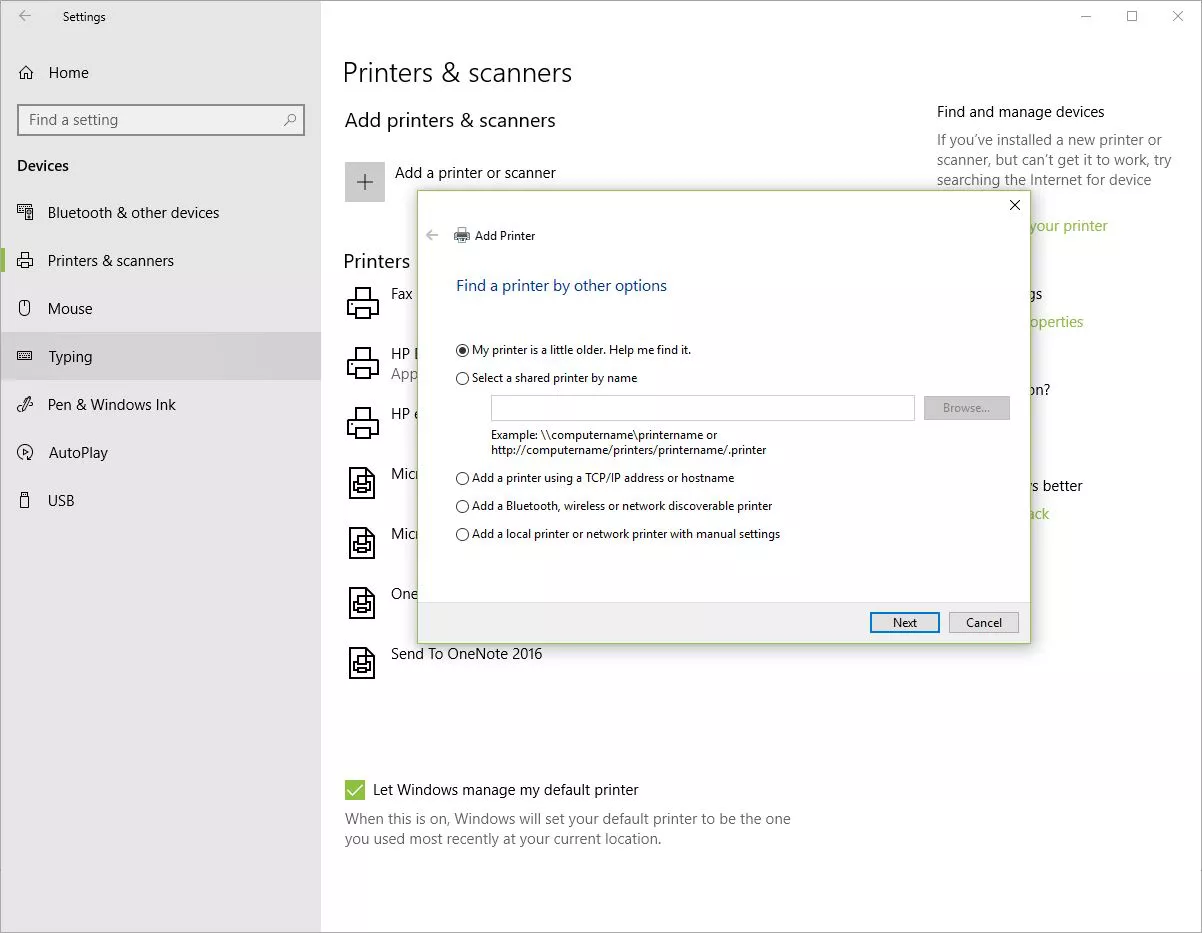Select the Fax printer icon
The image size is (1202, 933).
[362, 302]
